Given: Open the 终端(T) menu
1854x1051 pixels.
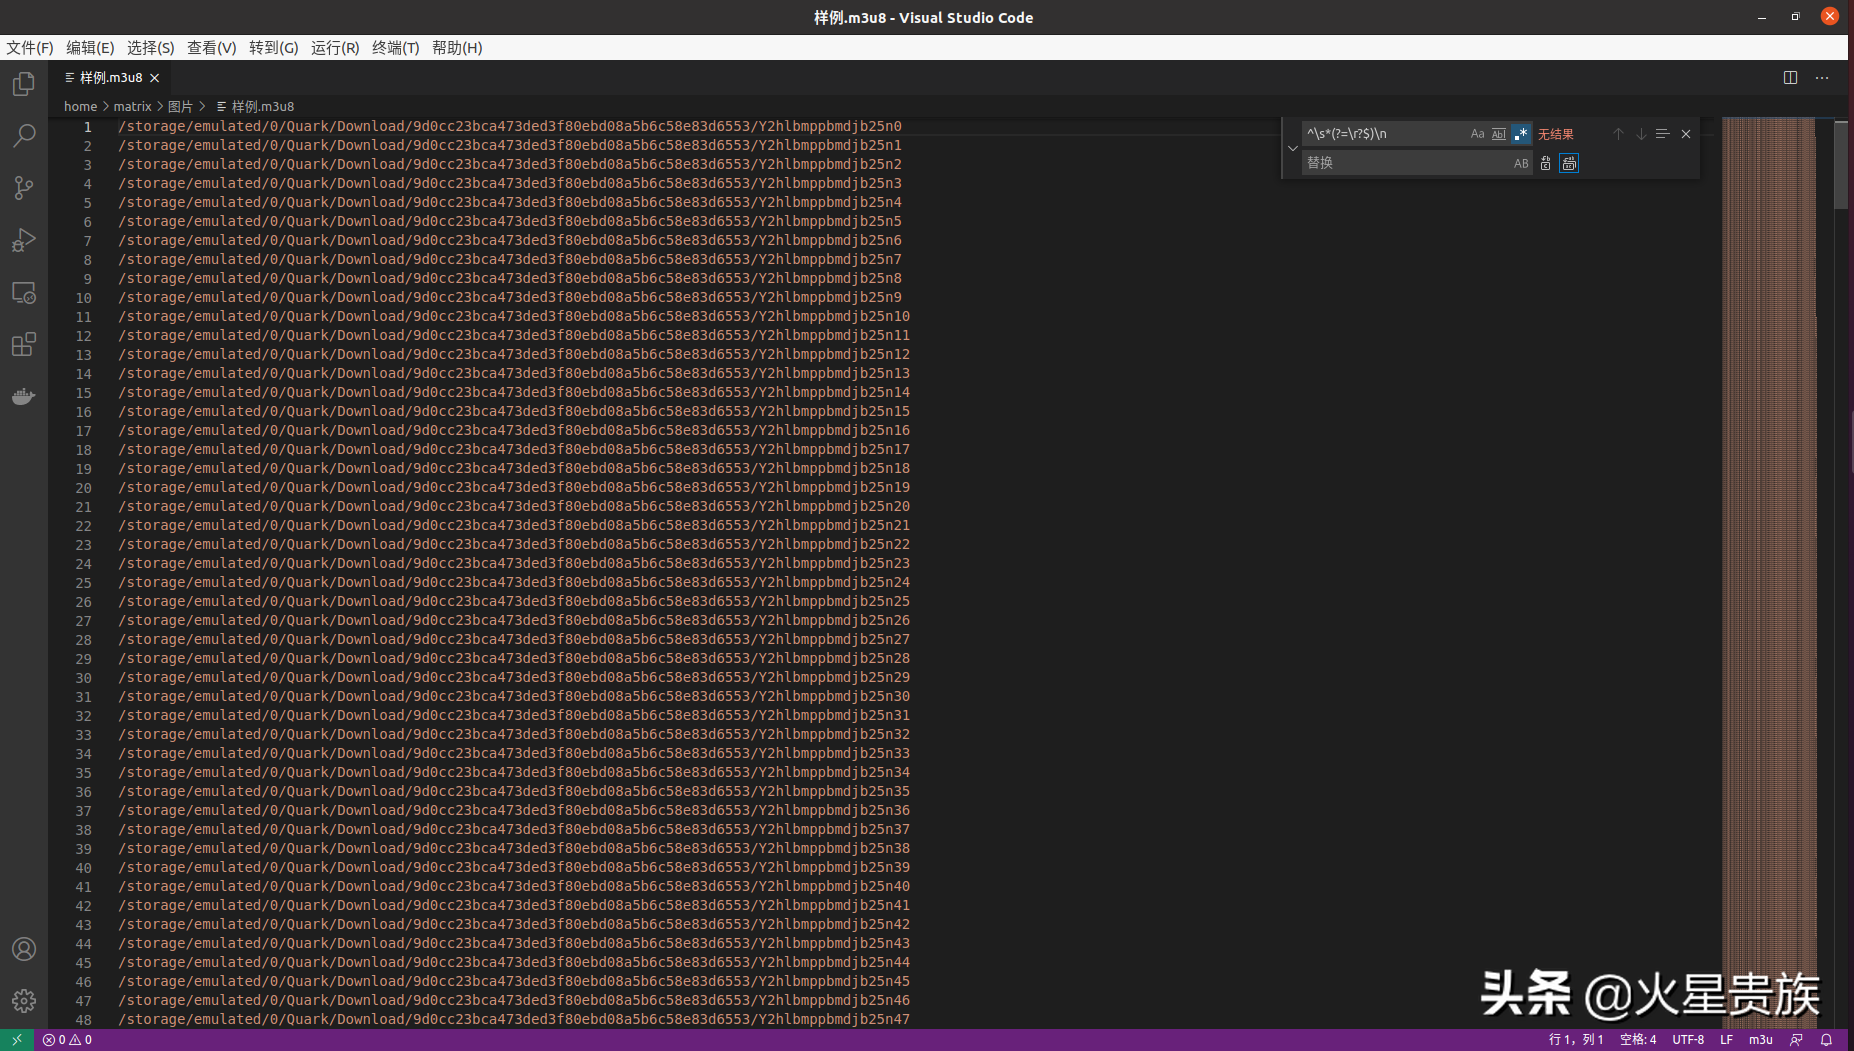Looking at the screenshot, I should [x=396, y=48].
